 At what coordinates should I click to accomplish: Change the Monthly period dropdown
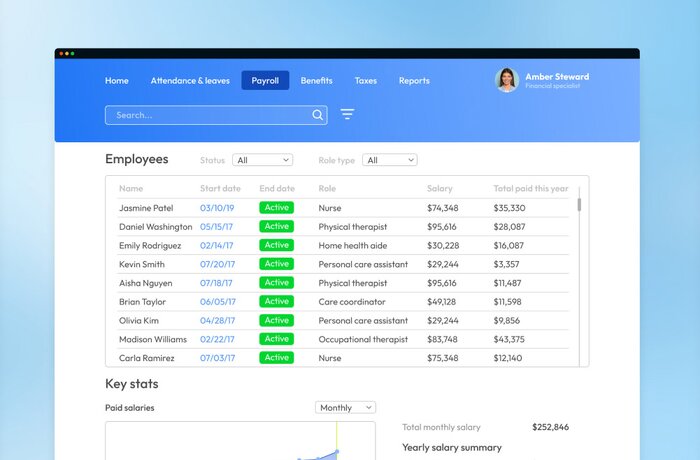[x=345, y=408]
